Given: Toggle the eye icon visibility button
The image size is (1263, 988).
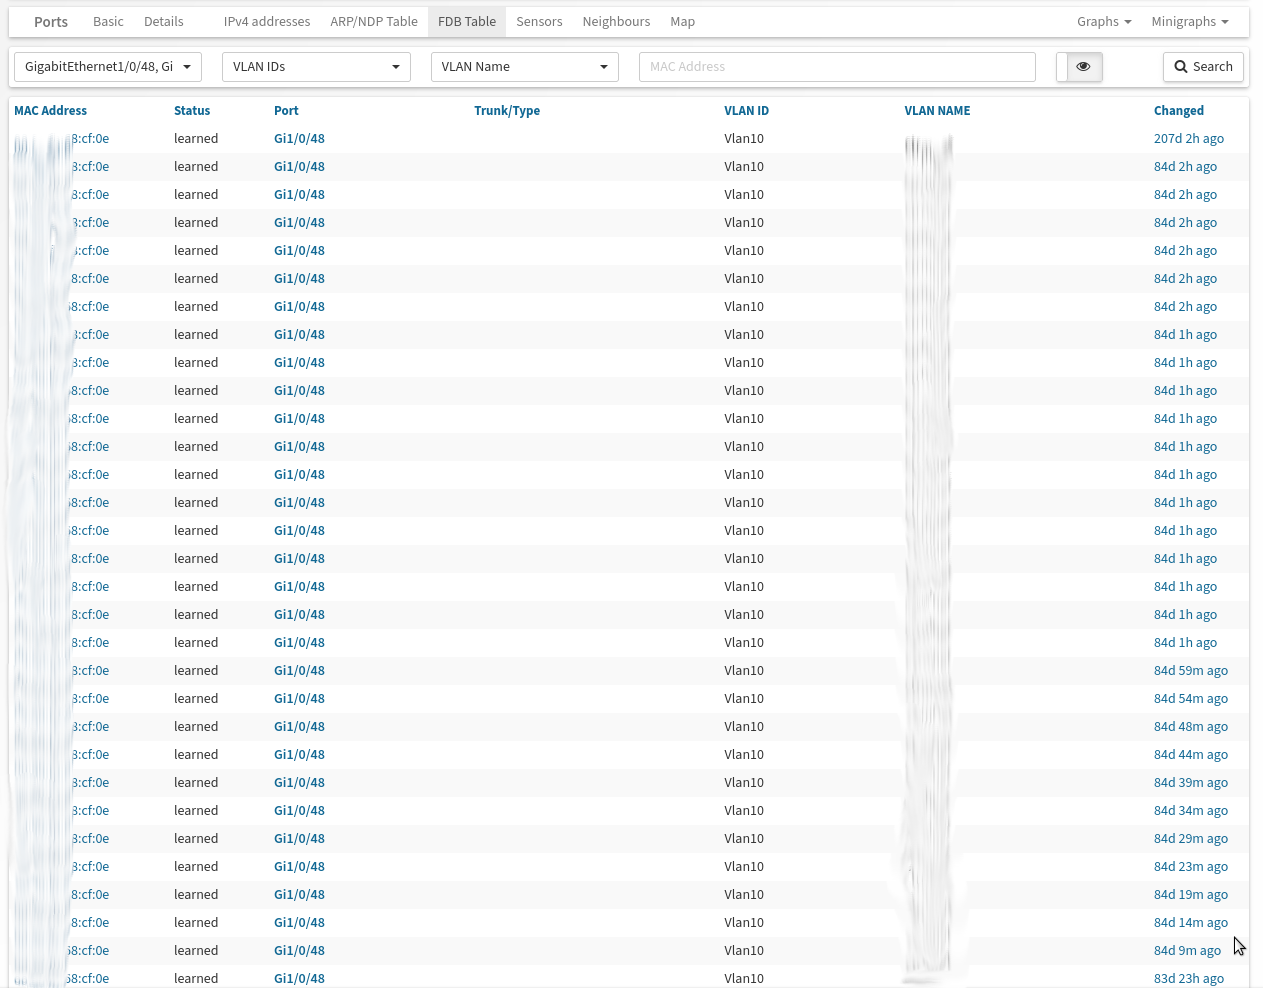Looking at the screenshot, I should 1082,67.
